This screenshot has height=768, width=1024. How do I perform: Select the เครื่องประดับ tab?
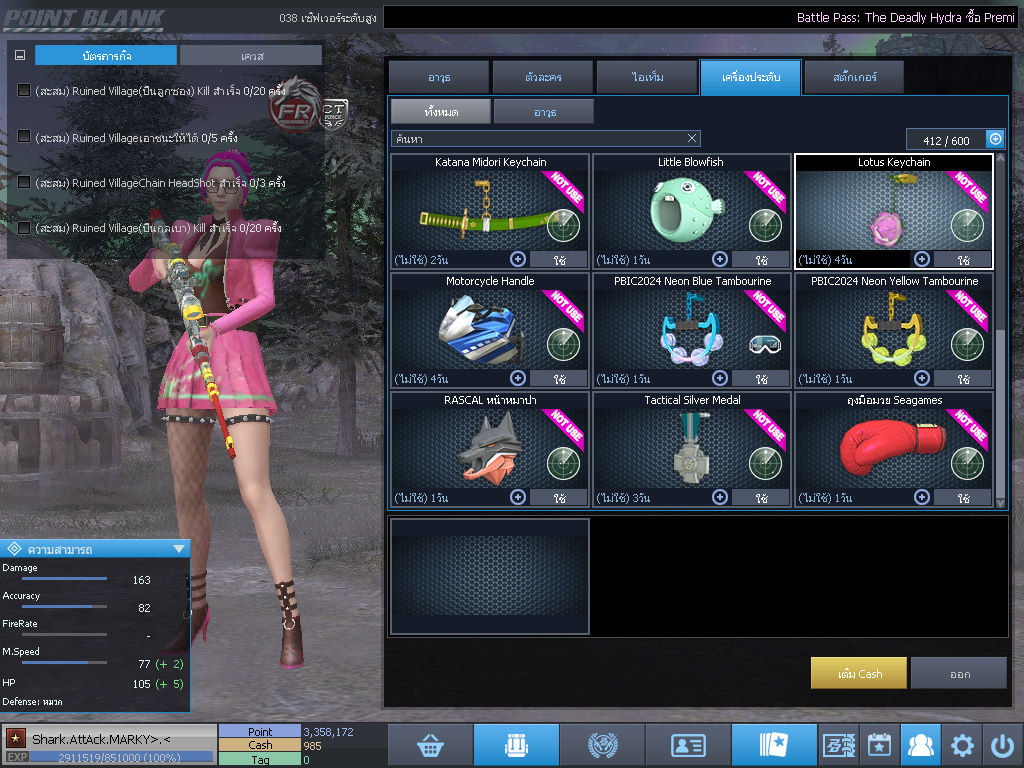750,77
